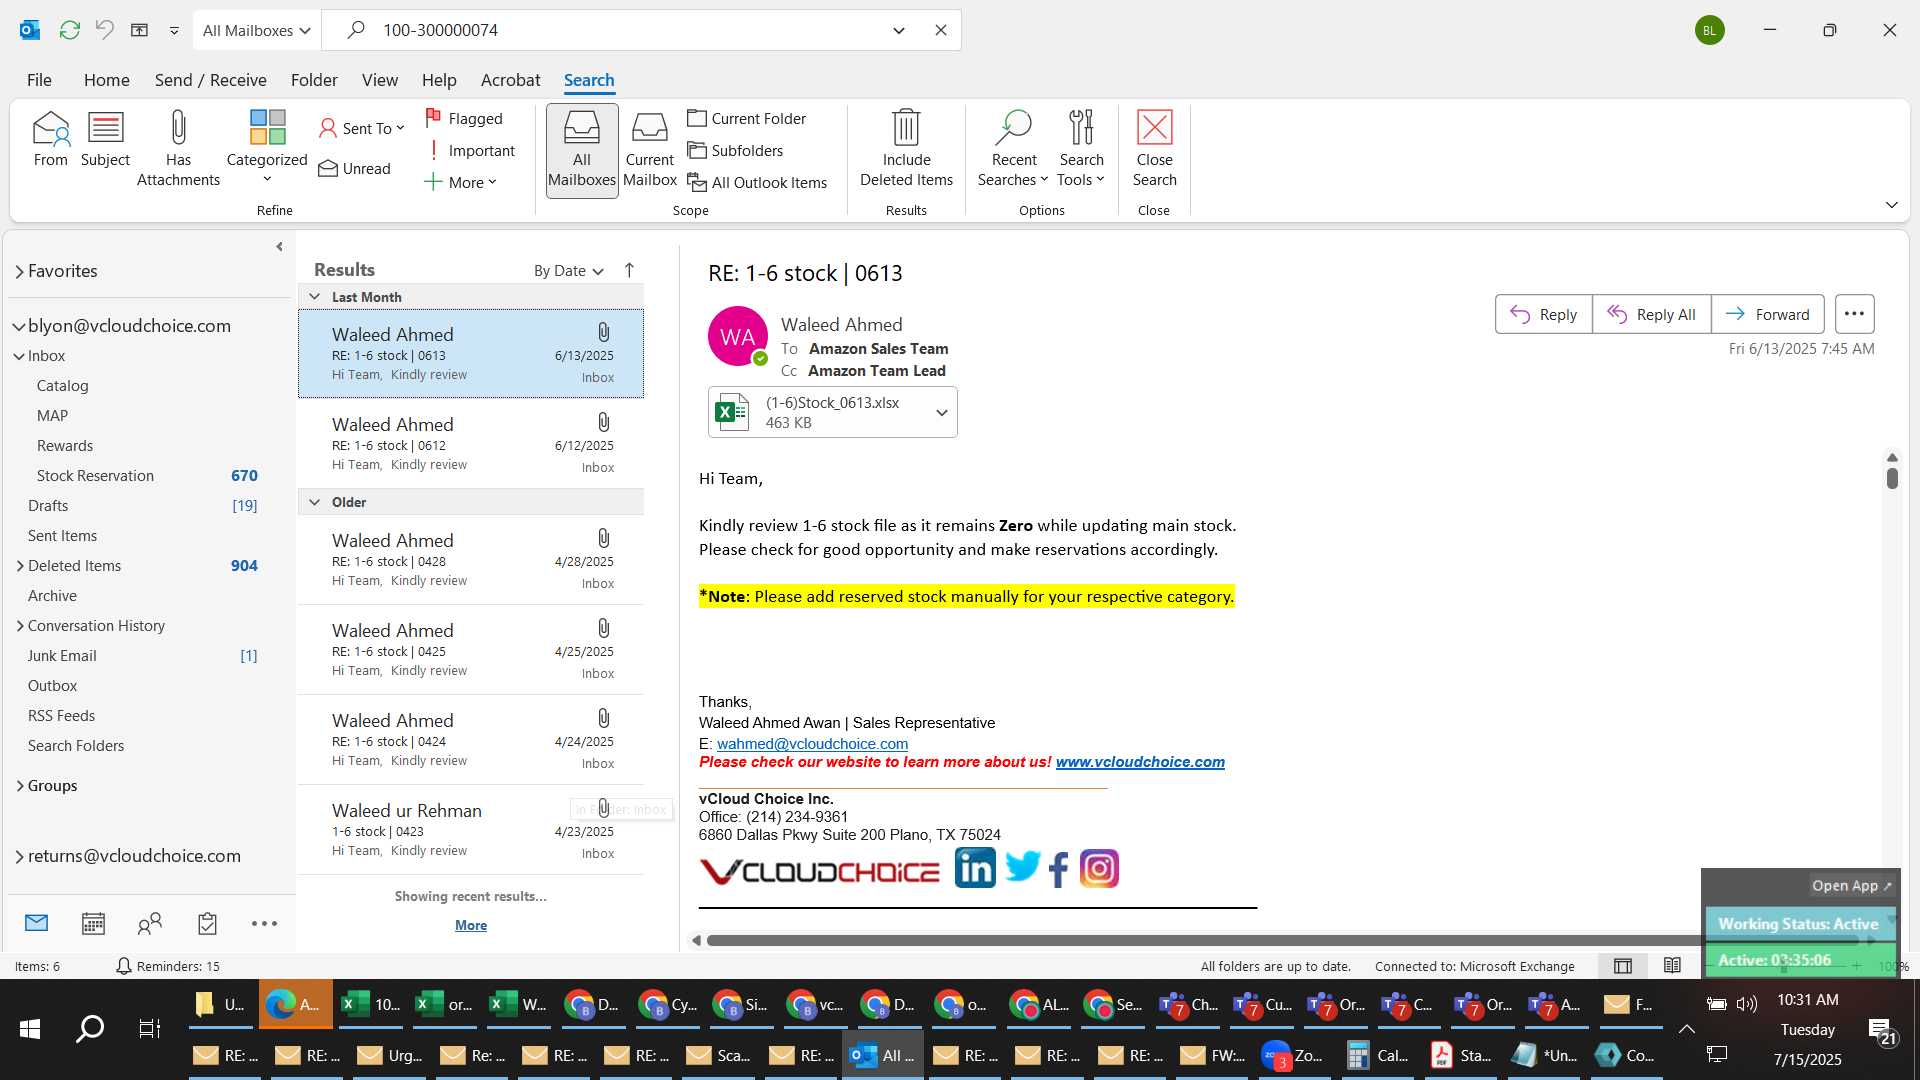Image resolution: width=1920 pixels, height=1080 pixels.
Task: Open the Waleed ur Rehman email
Action: tap(471, 830)
